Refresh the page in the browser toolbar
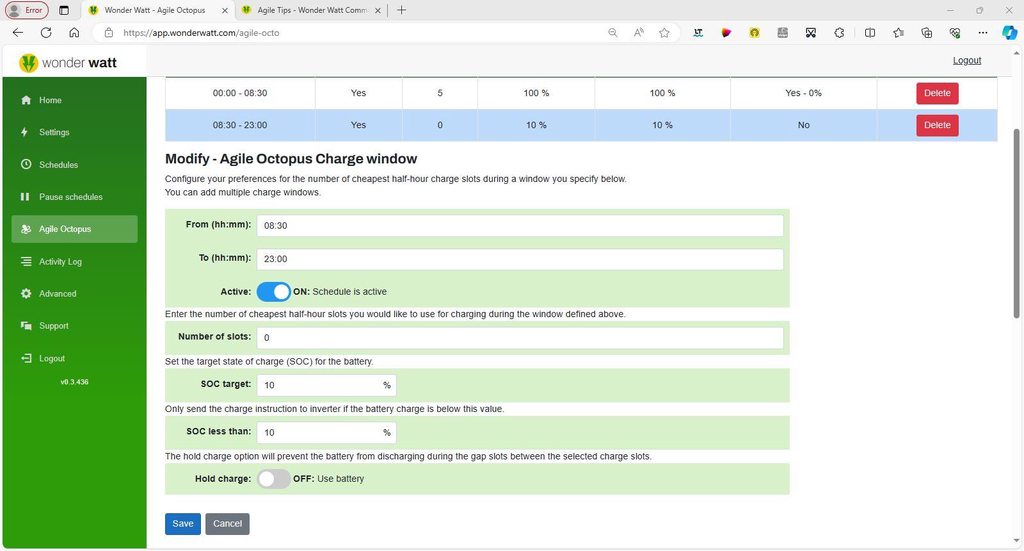 pyautogui.click(x=46, y=32)
